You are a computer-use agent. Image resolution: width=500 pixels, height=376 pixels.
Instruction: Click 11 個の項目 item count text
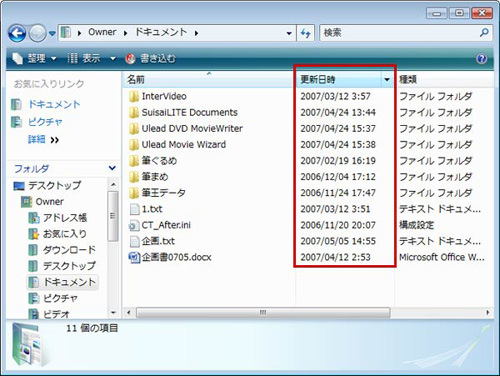click(92, 328)
